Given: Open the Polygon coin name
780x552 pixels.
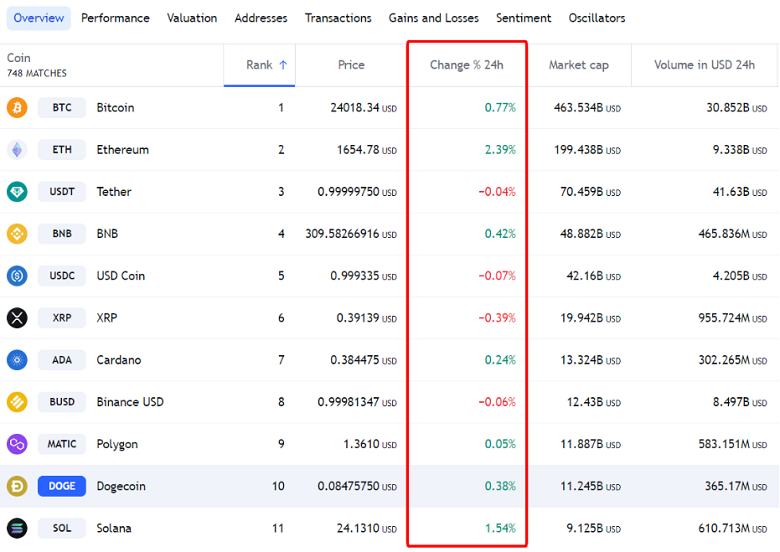Looking at the screenshot, I should pos(117,444).
